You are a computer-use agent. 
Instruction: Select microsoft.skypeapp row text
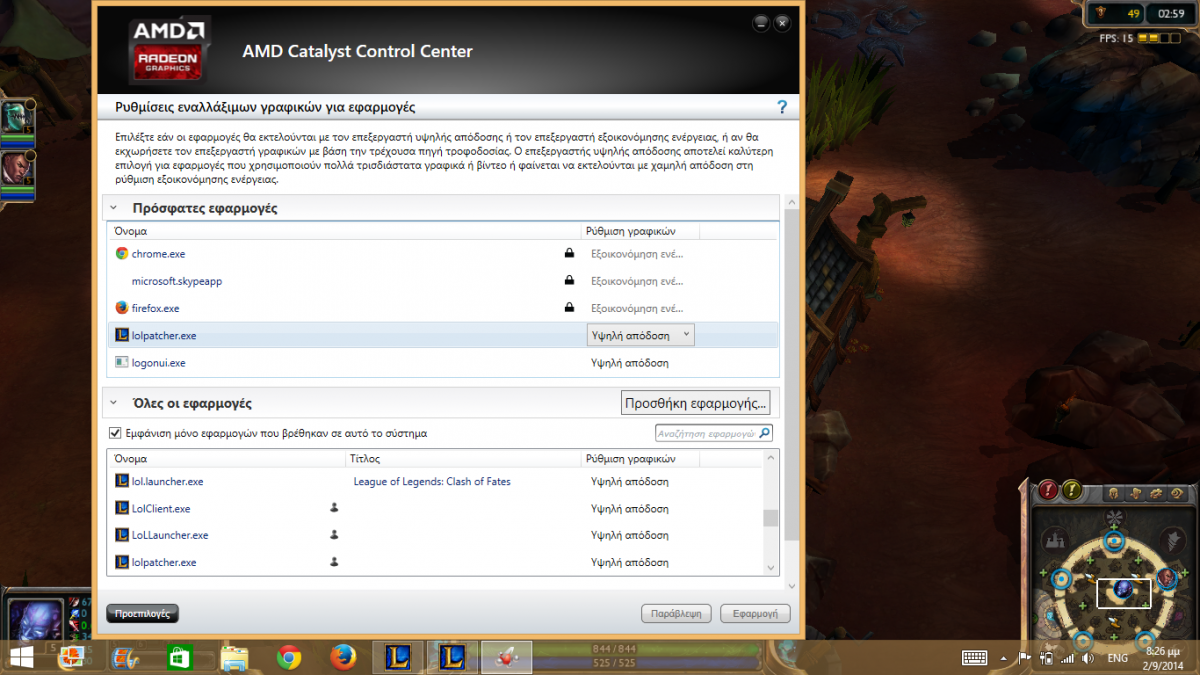(177, 281)
